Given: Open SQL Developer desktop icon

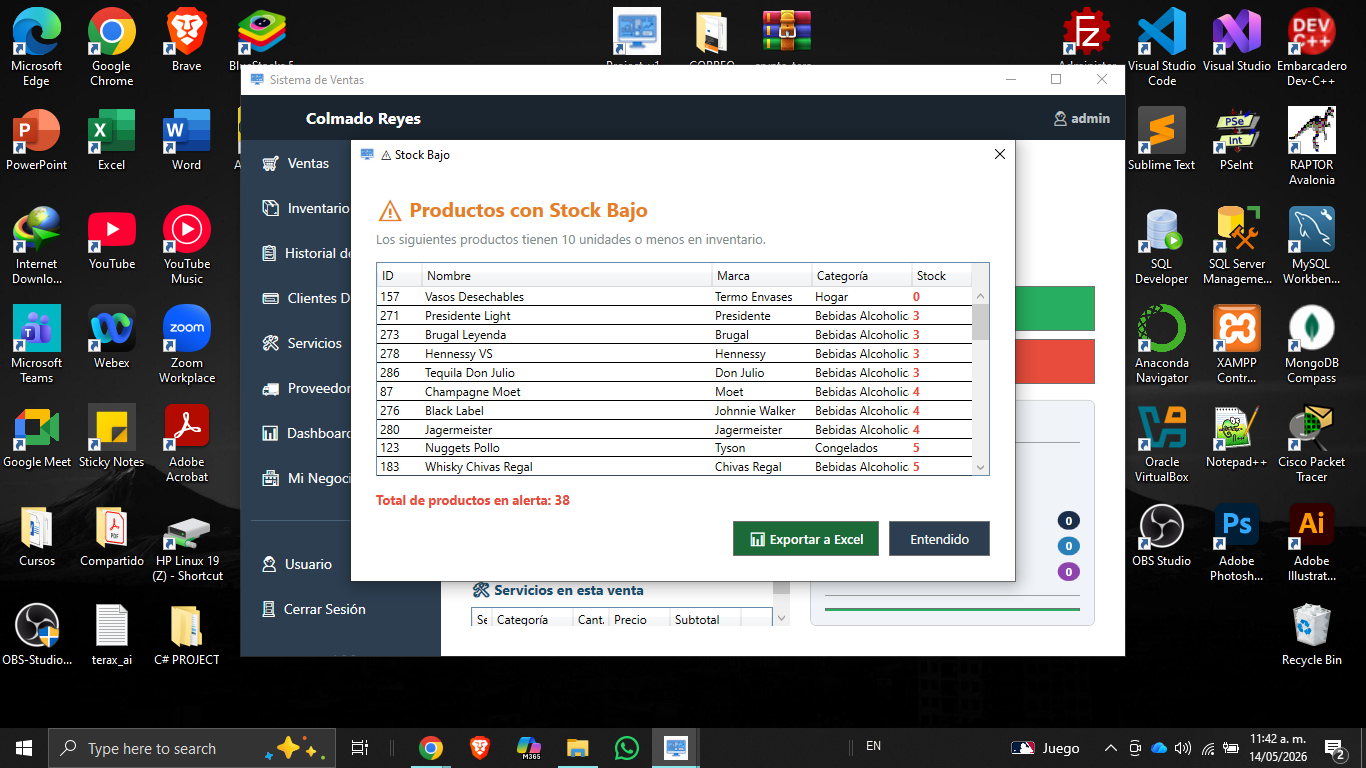Looking at the screenshot, I should [x=1162, y=245].
